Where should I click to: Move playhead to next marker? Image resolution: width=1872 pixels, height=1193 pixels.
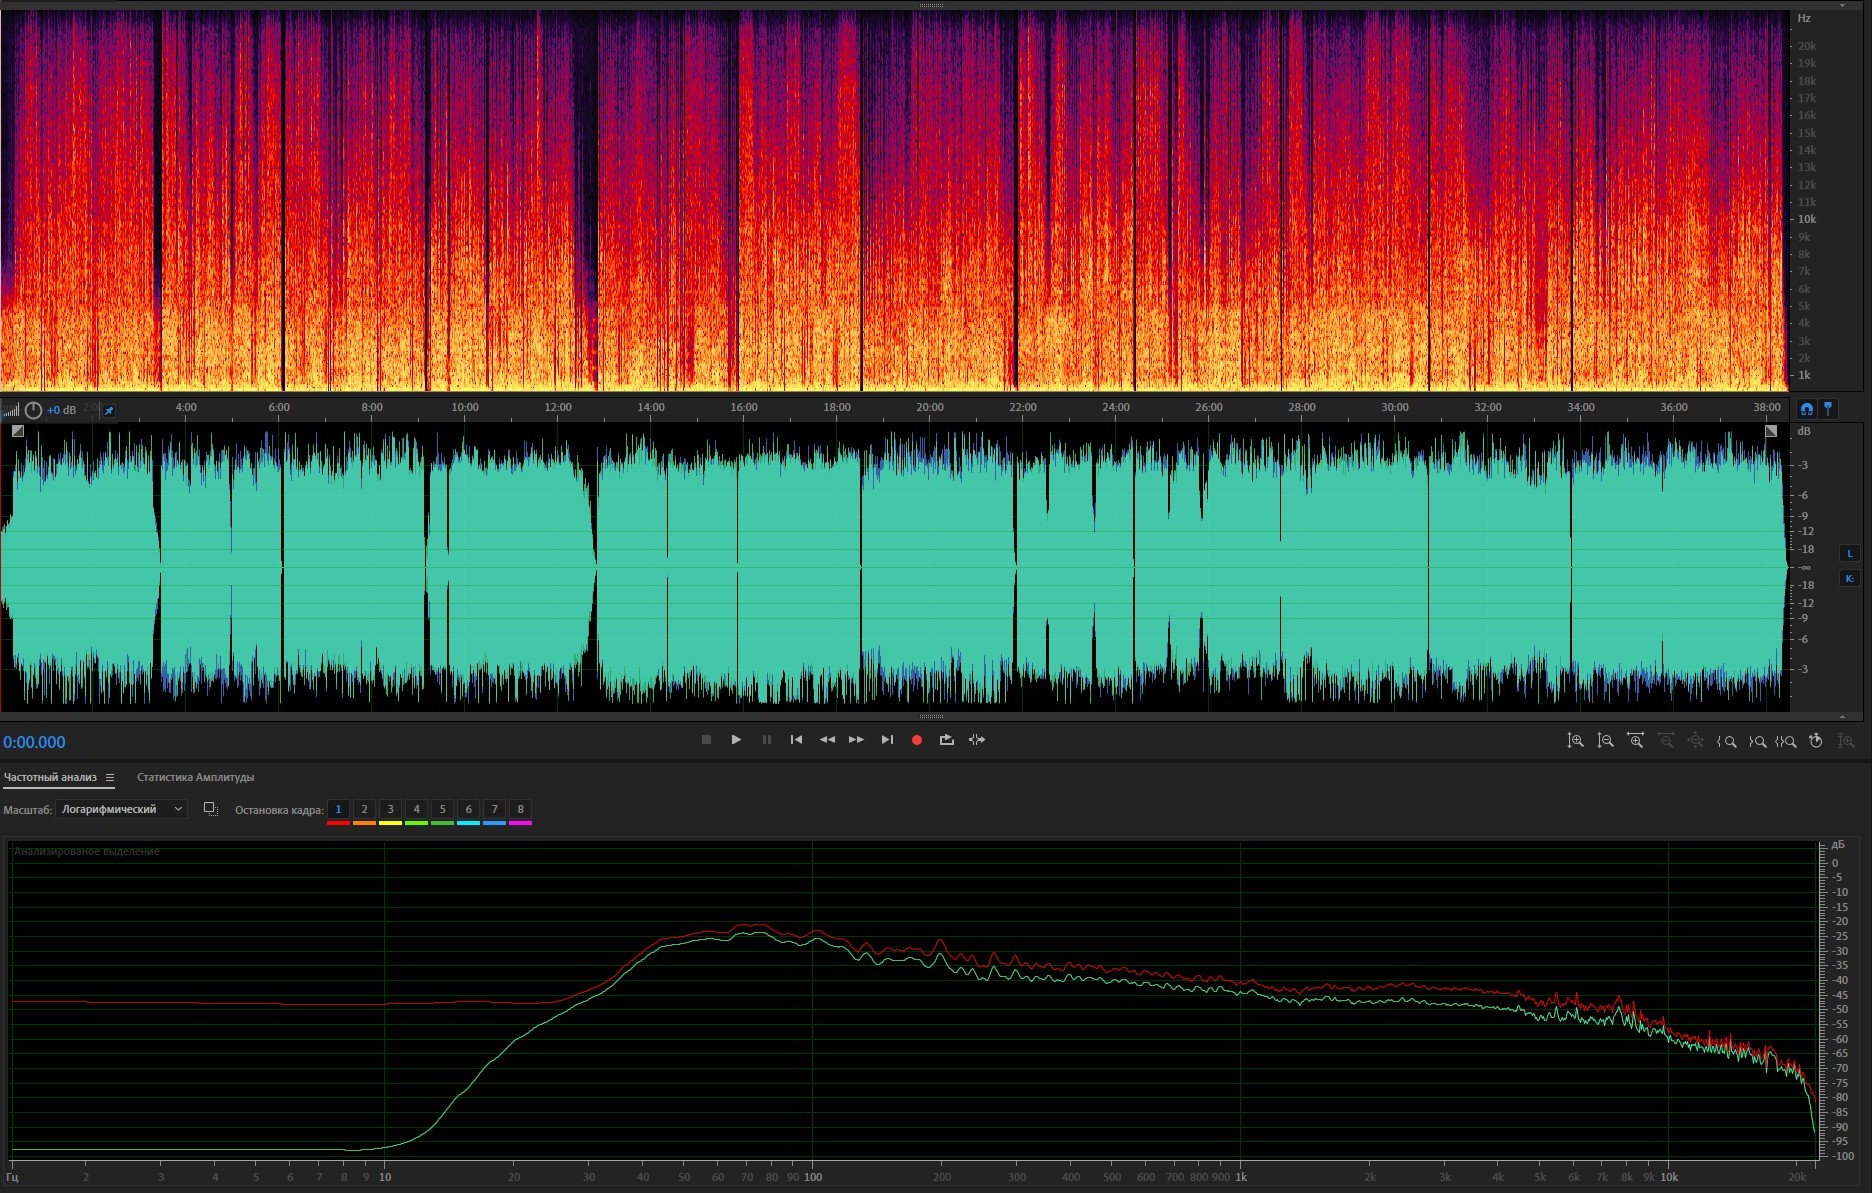887,740
